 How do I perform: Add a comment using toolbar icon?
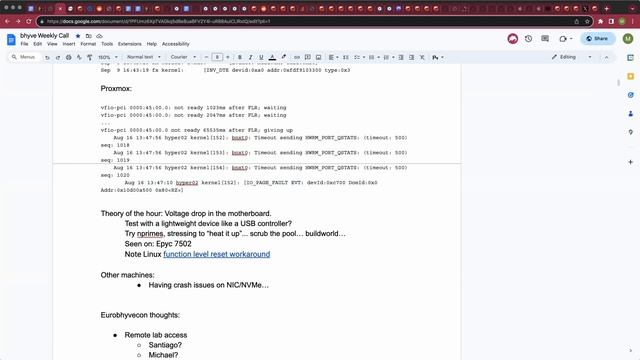pos(308,58)
